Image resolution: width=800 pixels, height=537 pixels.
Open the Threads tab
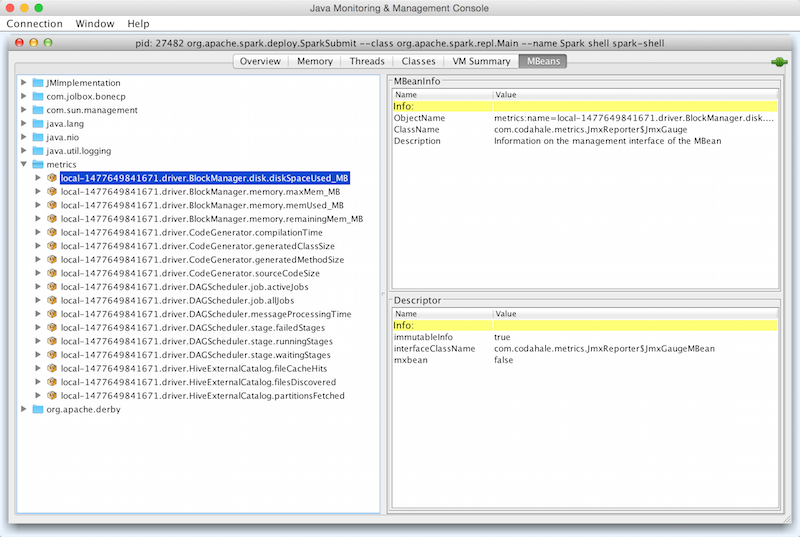[x=366, y=61]
